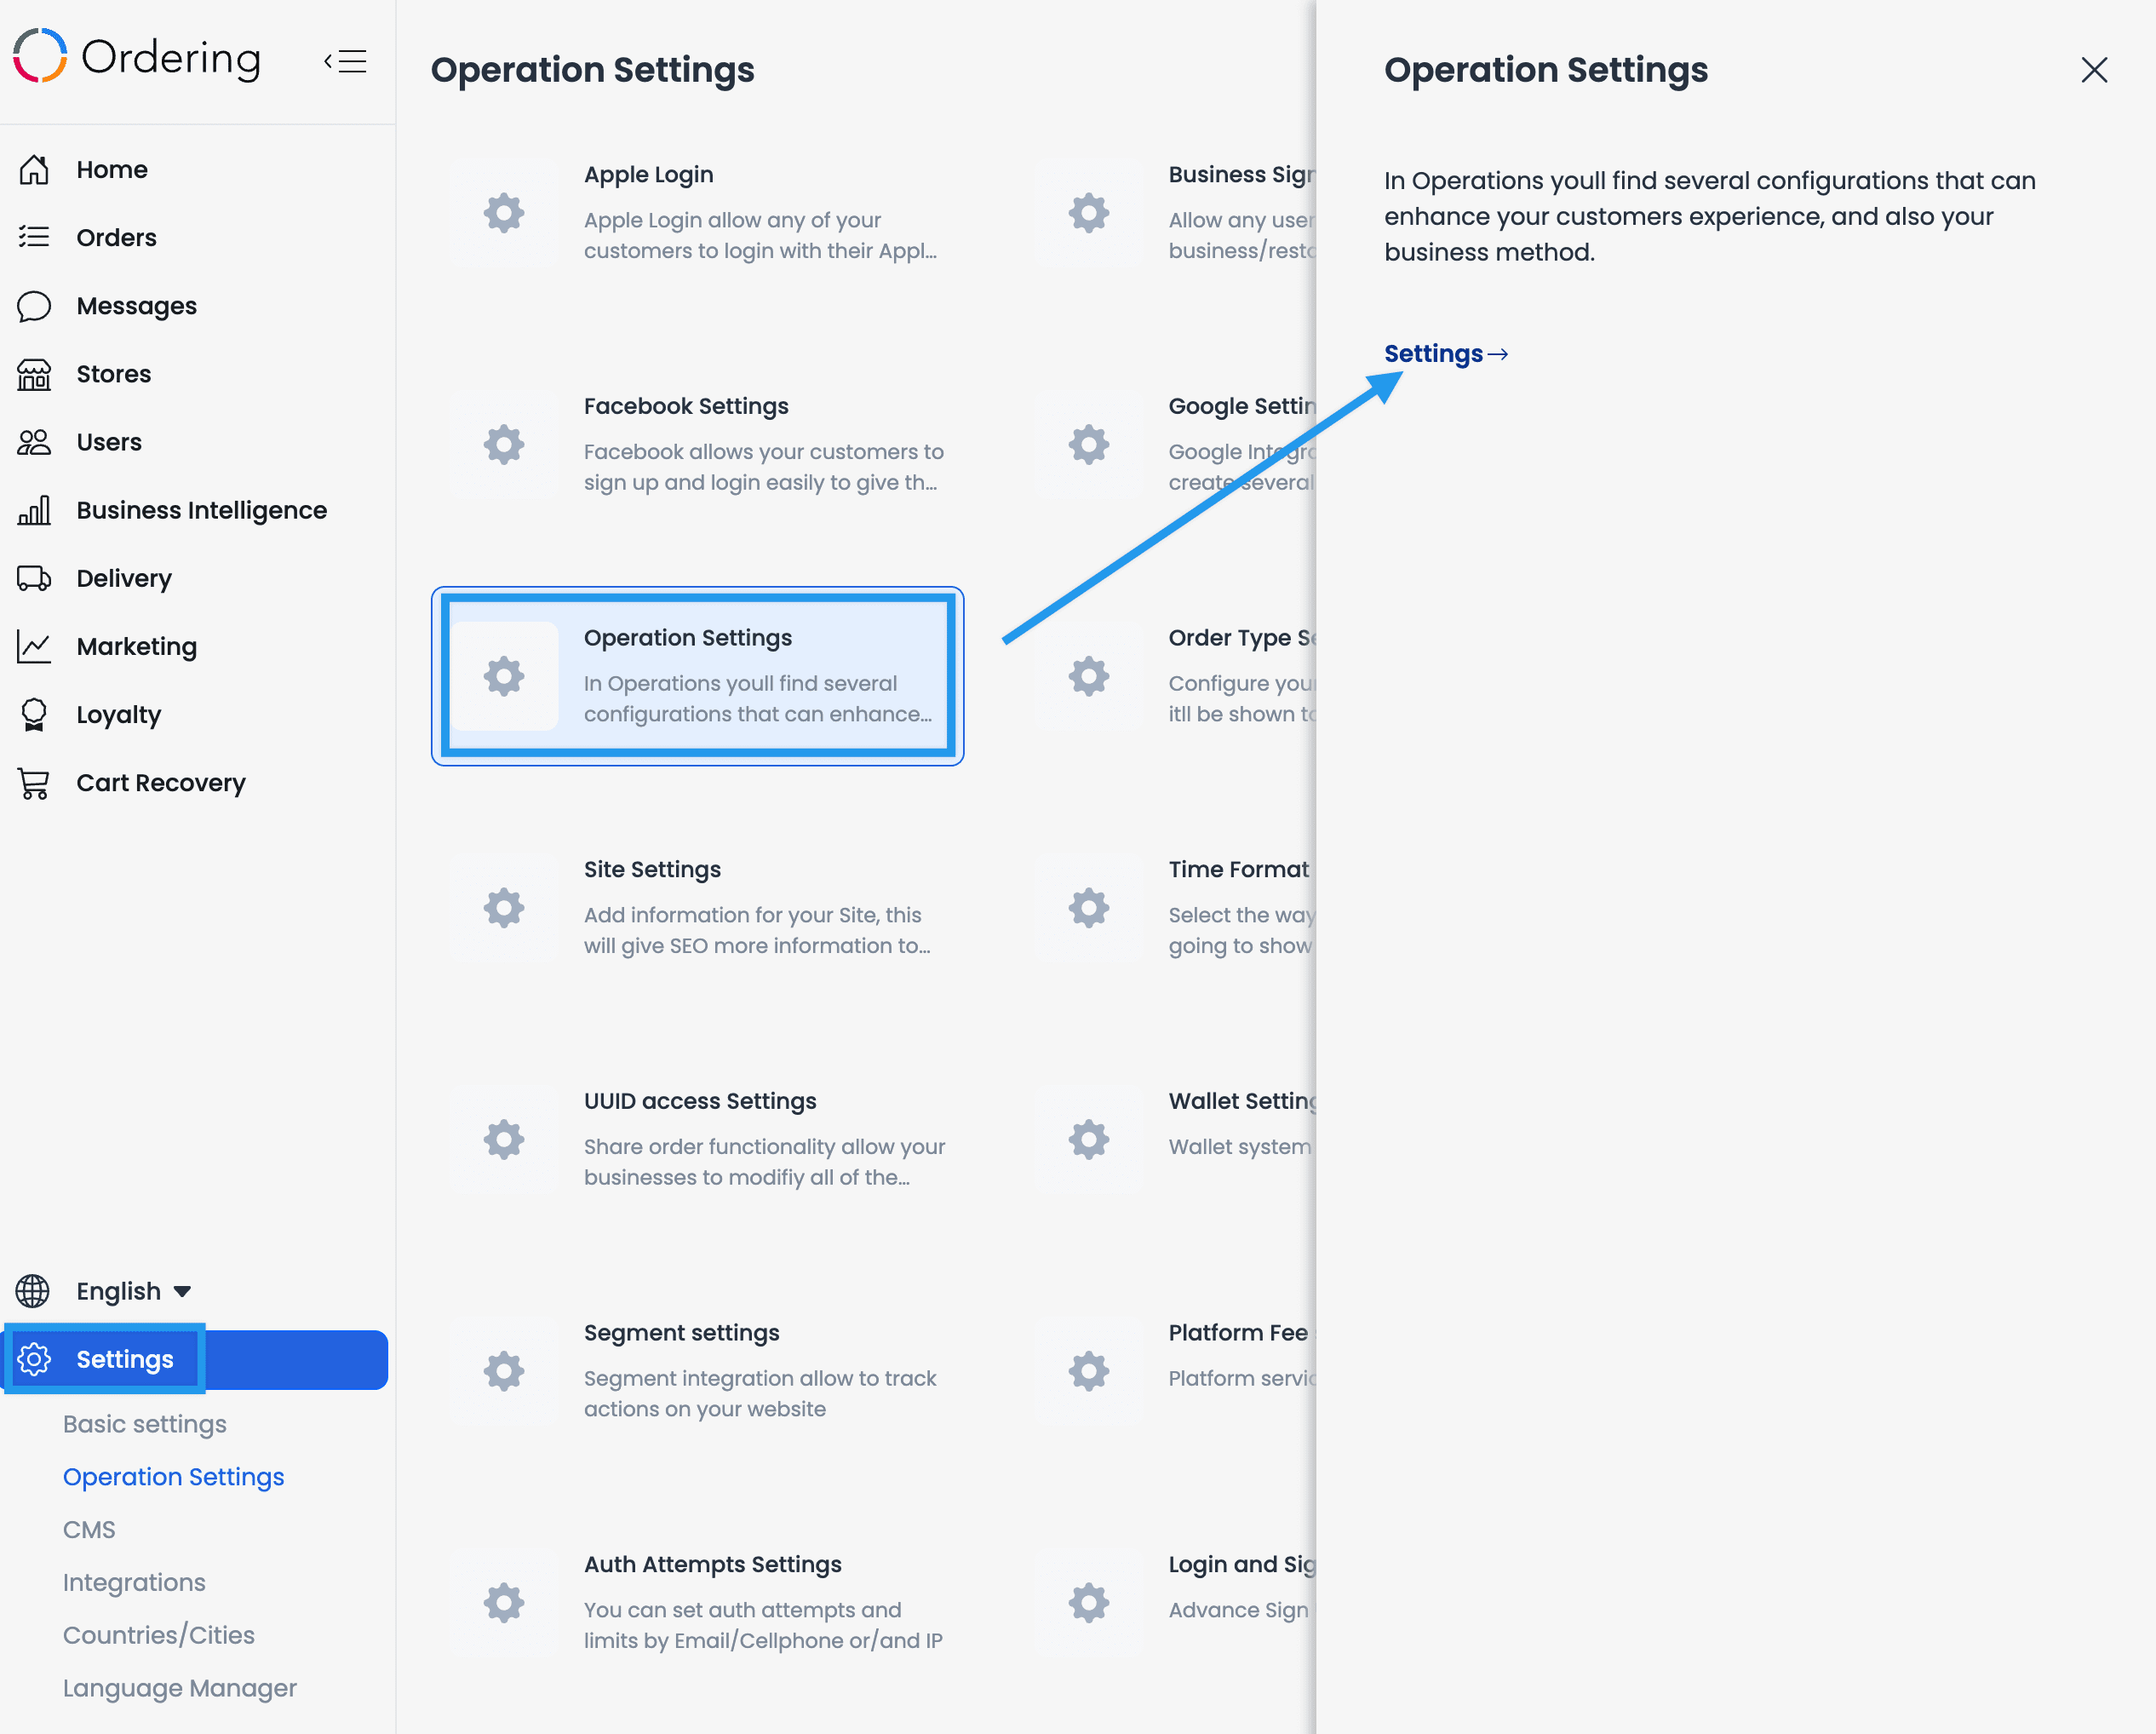The image size is (2156, 1734).
Task: Open the Language Manager submenu item
Action: point(180,1688)
